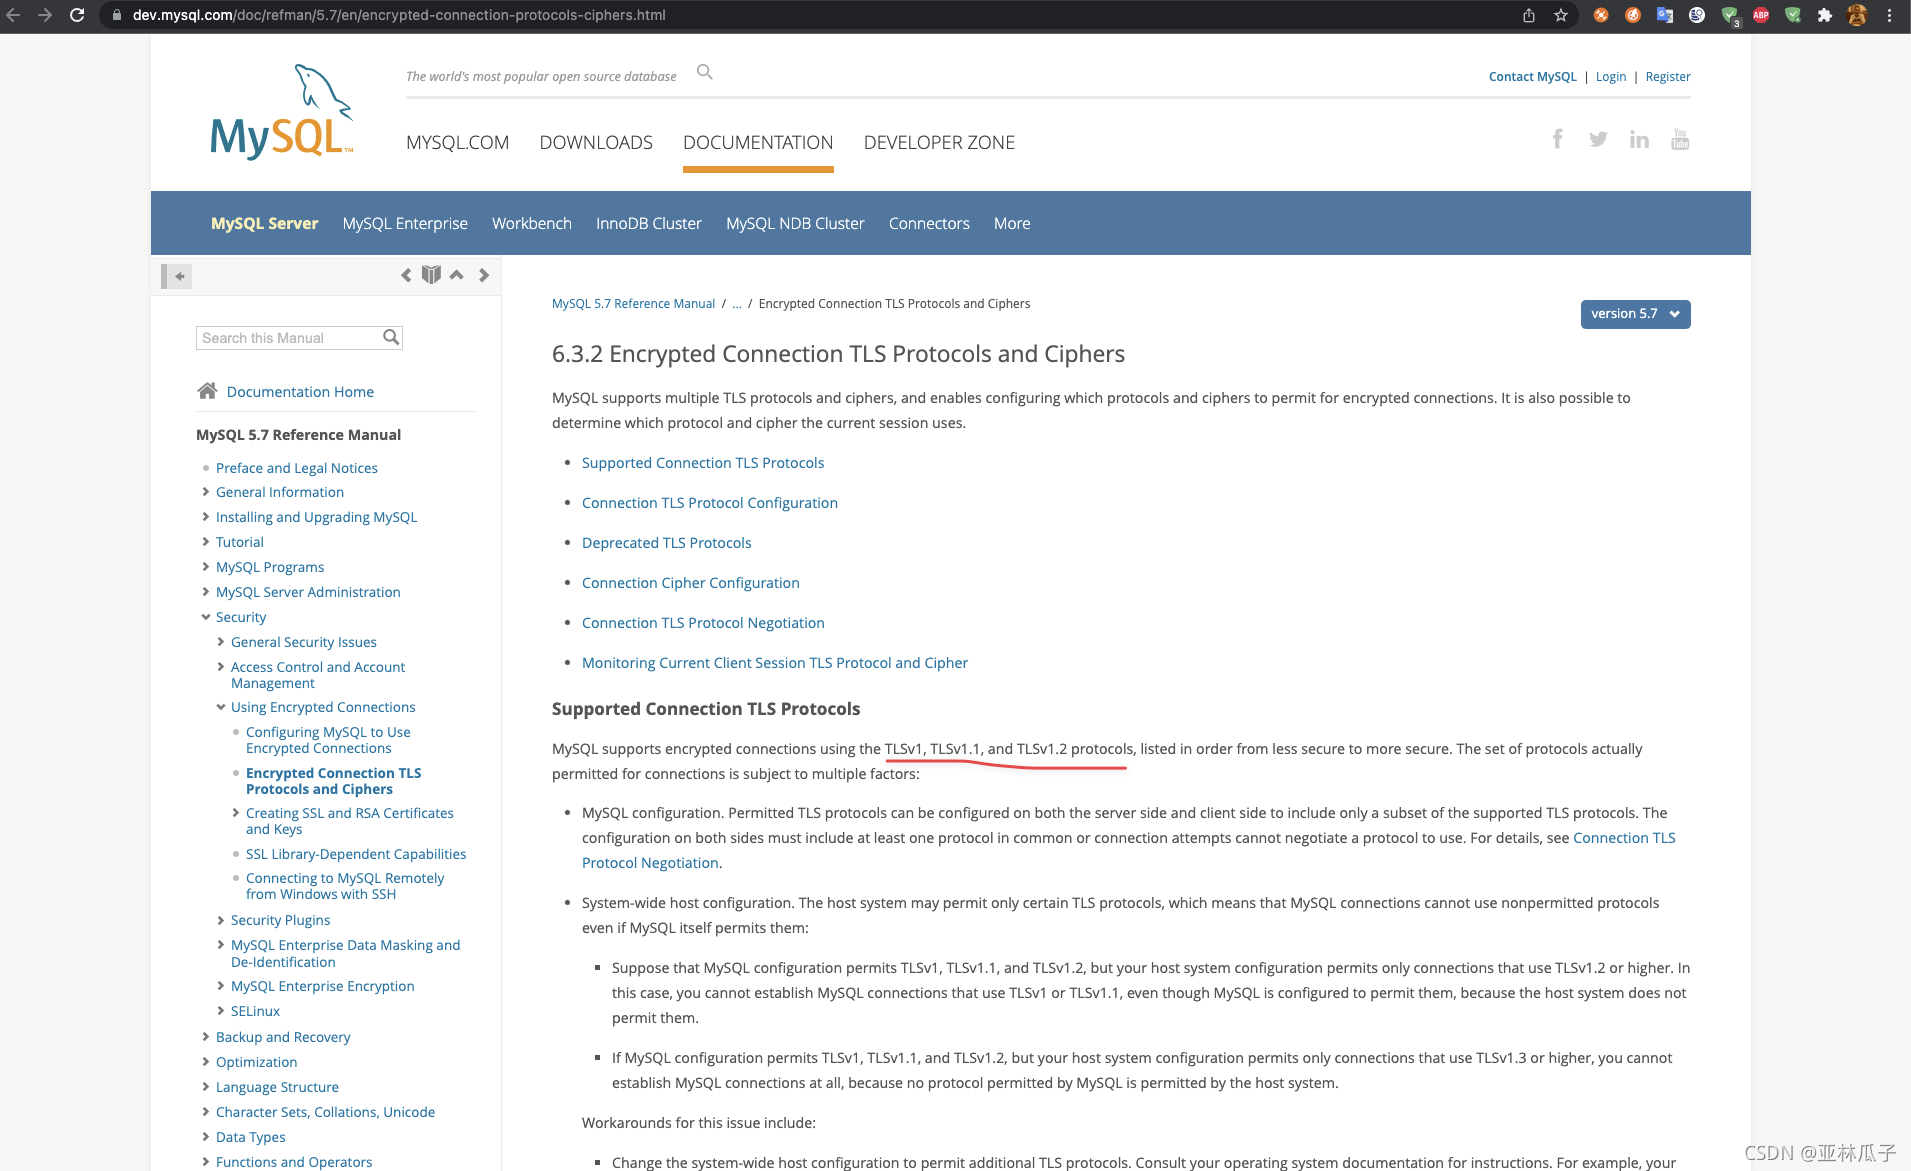The height and width of the screenshot is (1171, 1911).
Task: Click the Google Translate extension icon
Action: [1665, 15]
